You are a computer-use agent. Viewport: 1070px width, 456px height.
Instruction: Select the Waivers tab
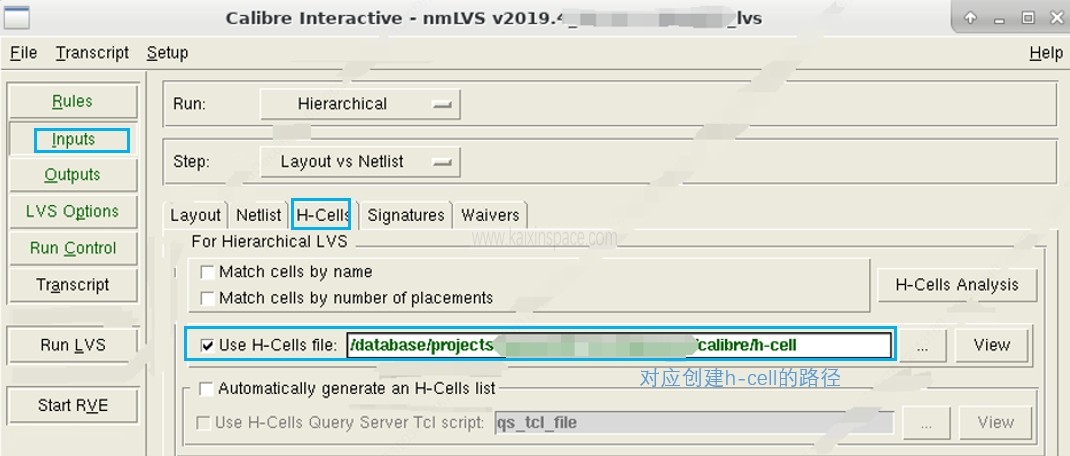(490, 215)
